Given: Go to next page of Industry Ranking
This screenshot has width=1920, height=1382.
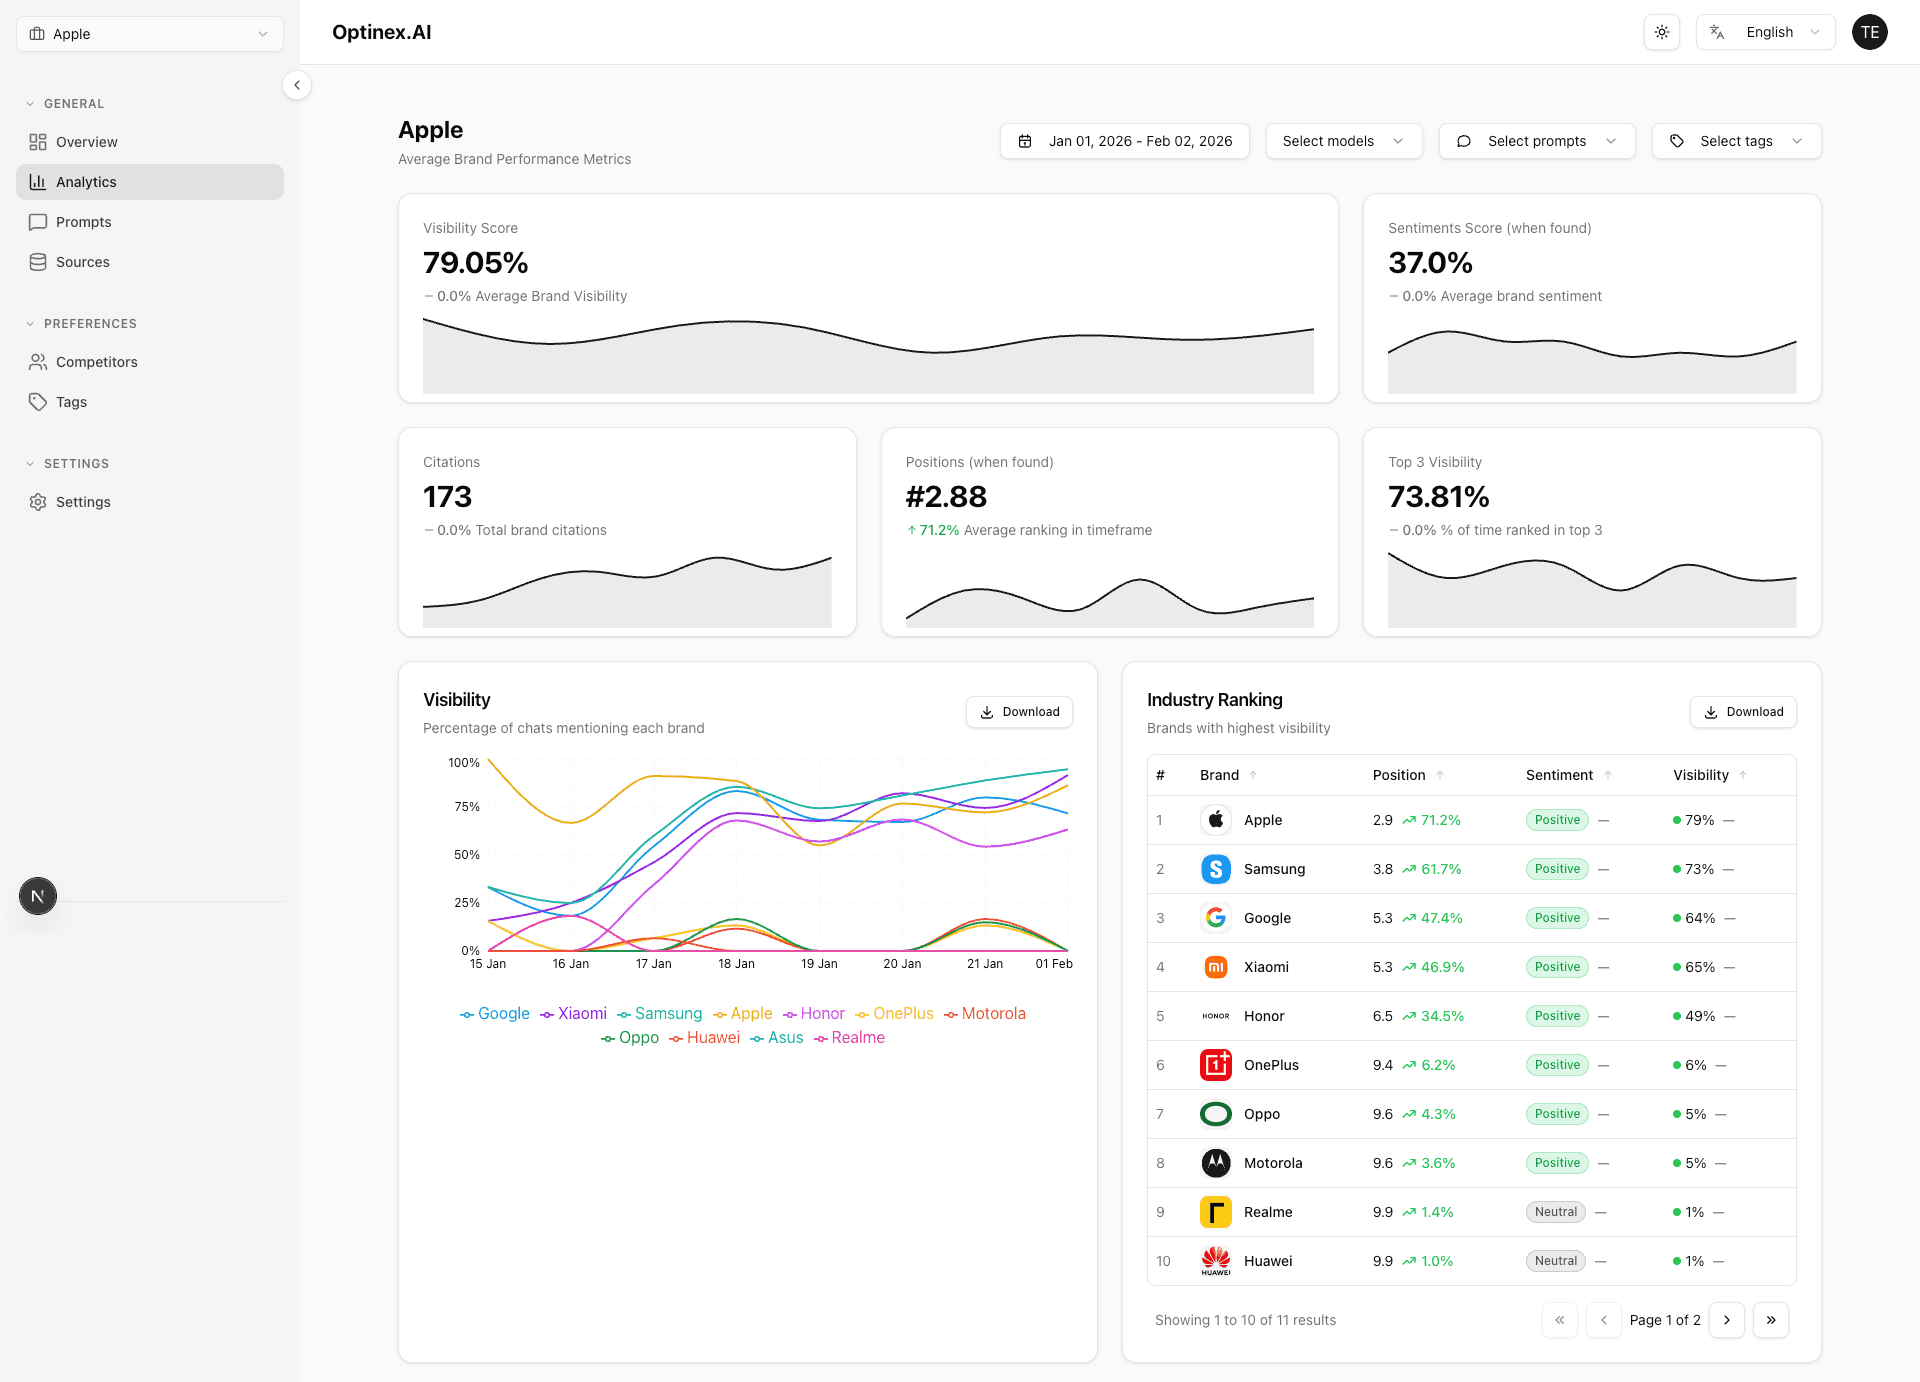Looking at the screenshot, I should pyautogui.click(x=1726, y=1320).
